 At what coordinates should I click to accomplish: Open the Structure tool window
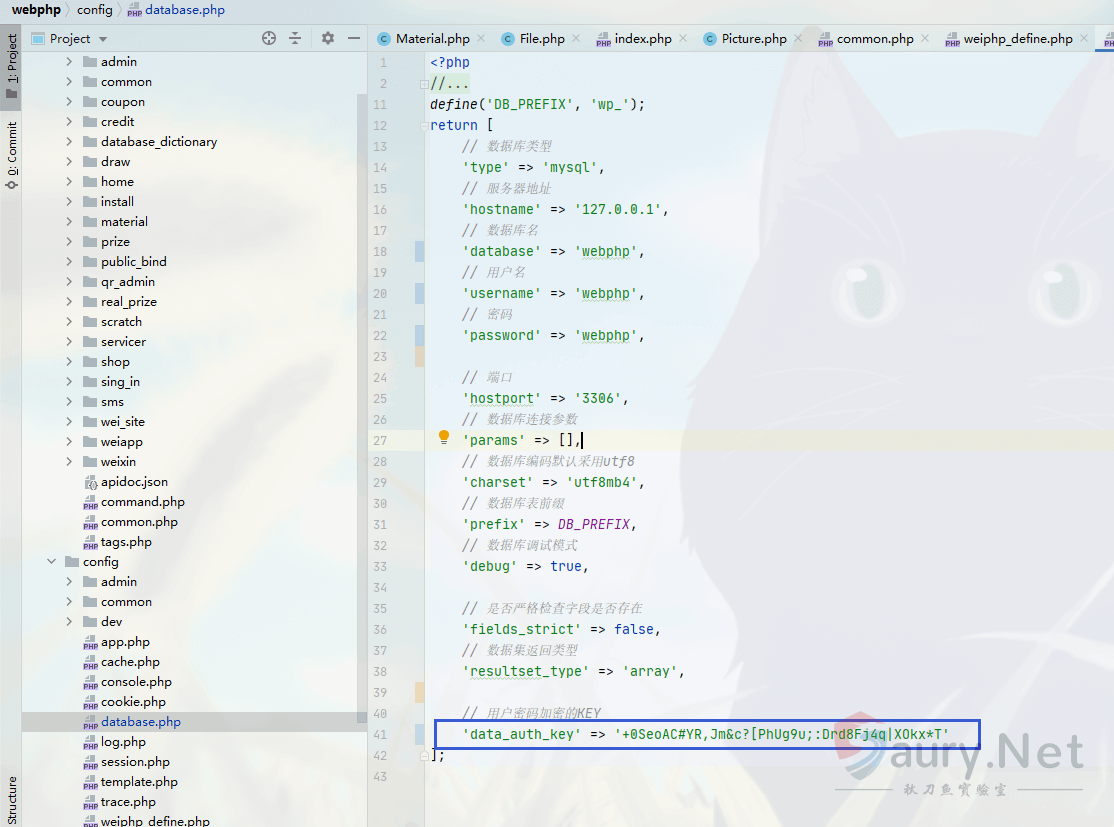click(11, 798)
